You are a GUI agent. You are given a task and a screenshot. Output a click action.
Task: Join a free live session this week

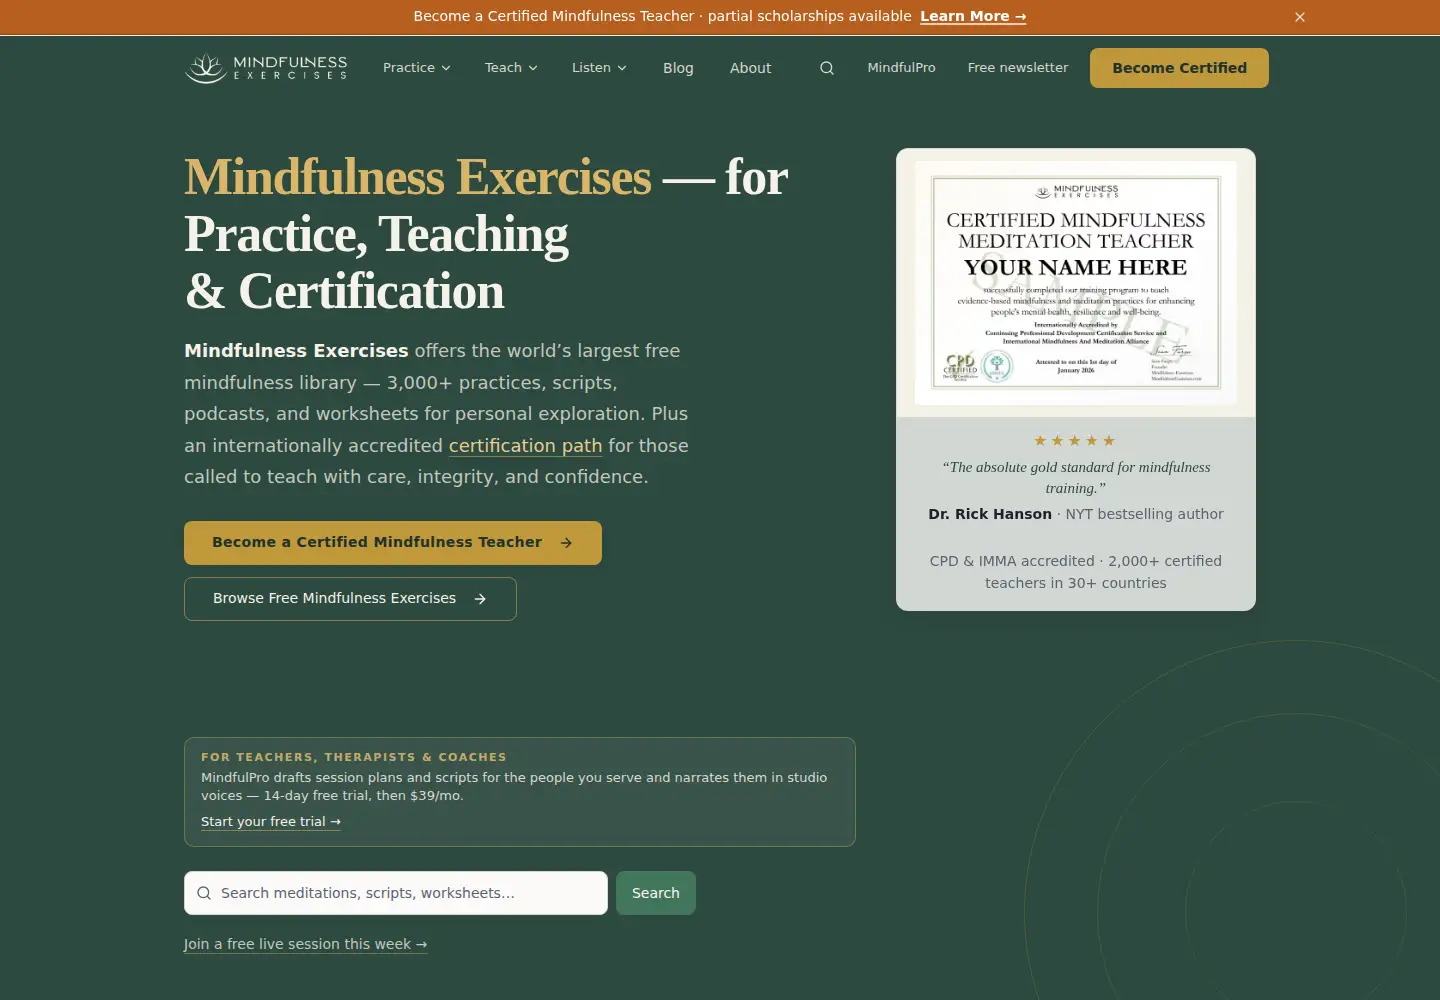point(305,944)
